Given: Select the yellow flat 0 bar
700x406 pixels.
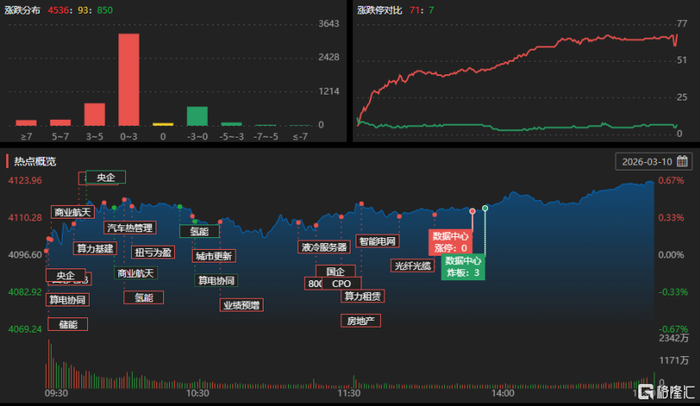Looking at the screenshot, I should (163, 125).
